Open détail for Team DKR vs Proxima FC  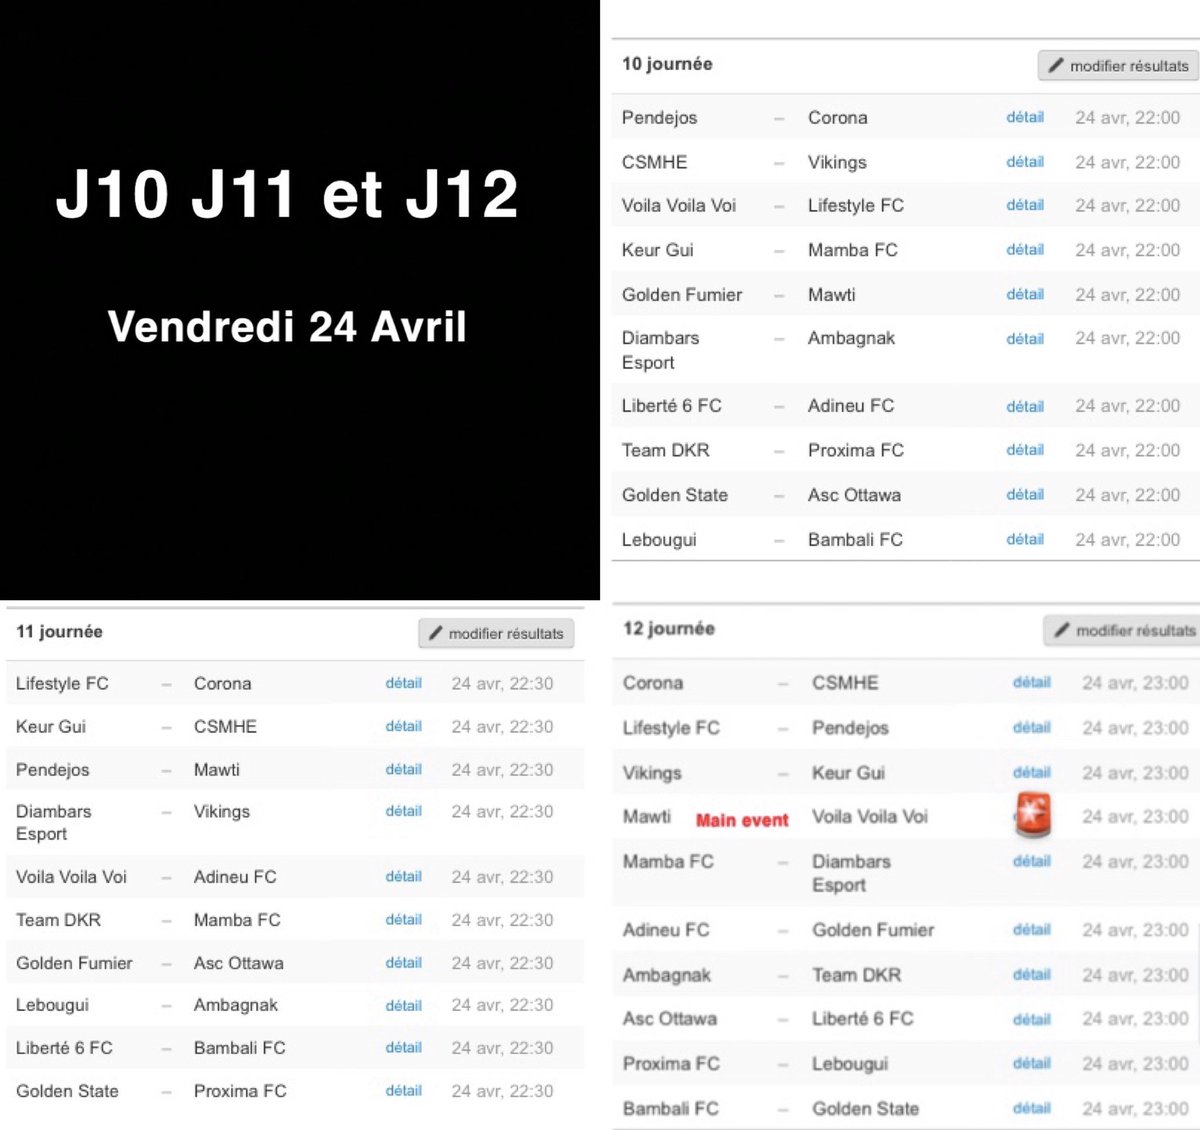point(1025,450)
